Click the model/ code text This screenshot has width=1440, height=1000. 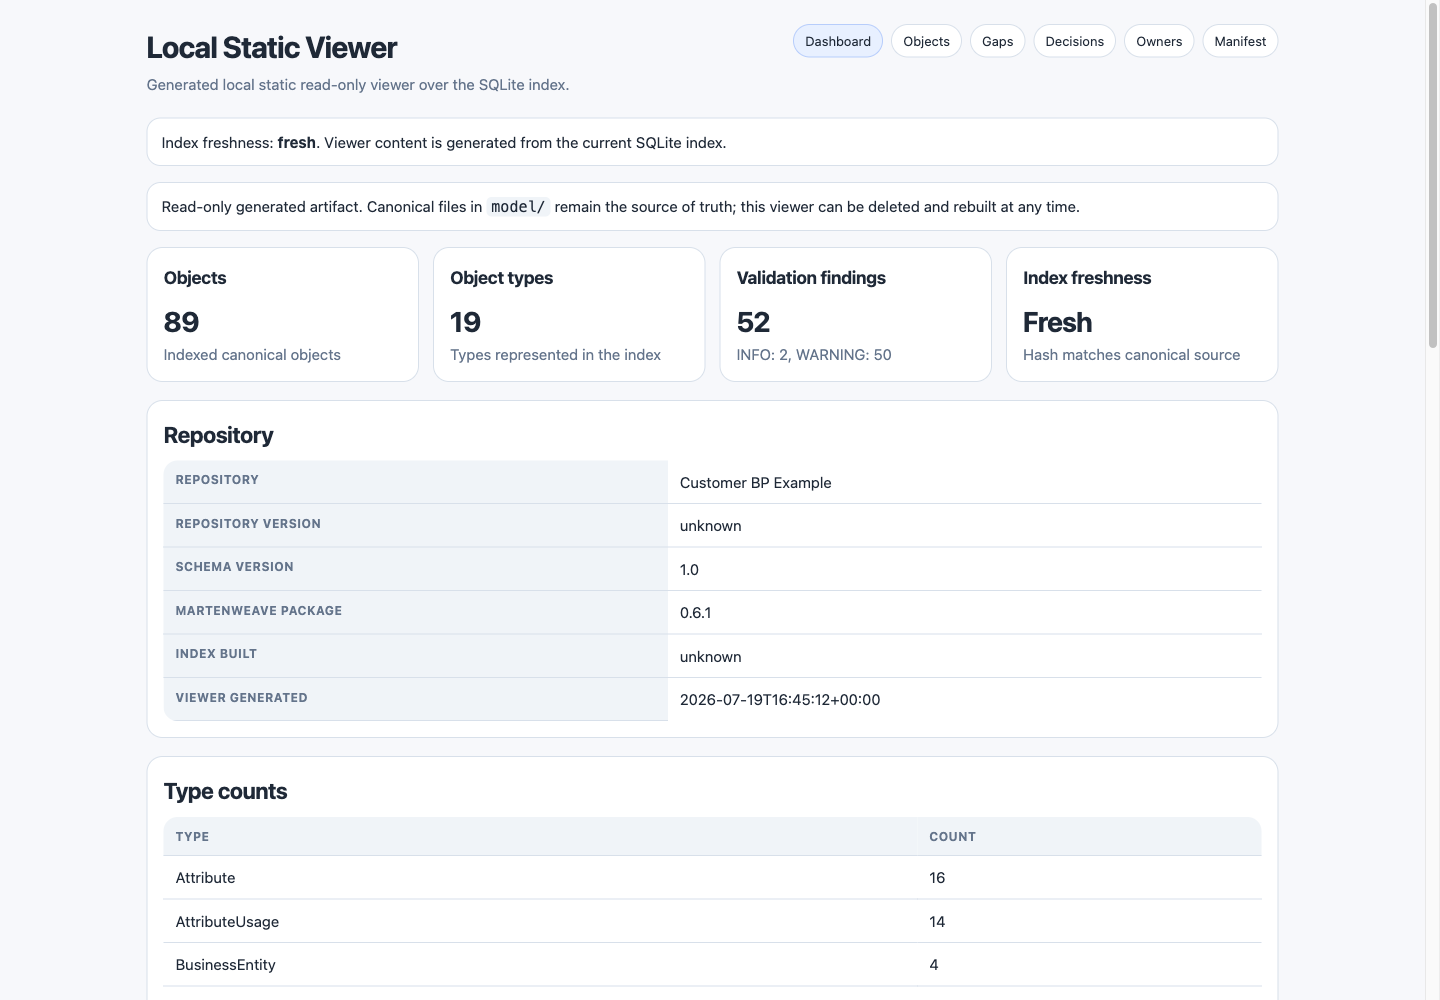click(x=518, y=207)
